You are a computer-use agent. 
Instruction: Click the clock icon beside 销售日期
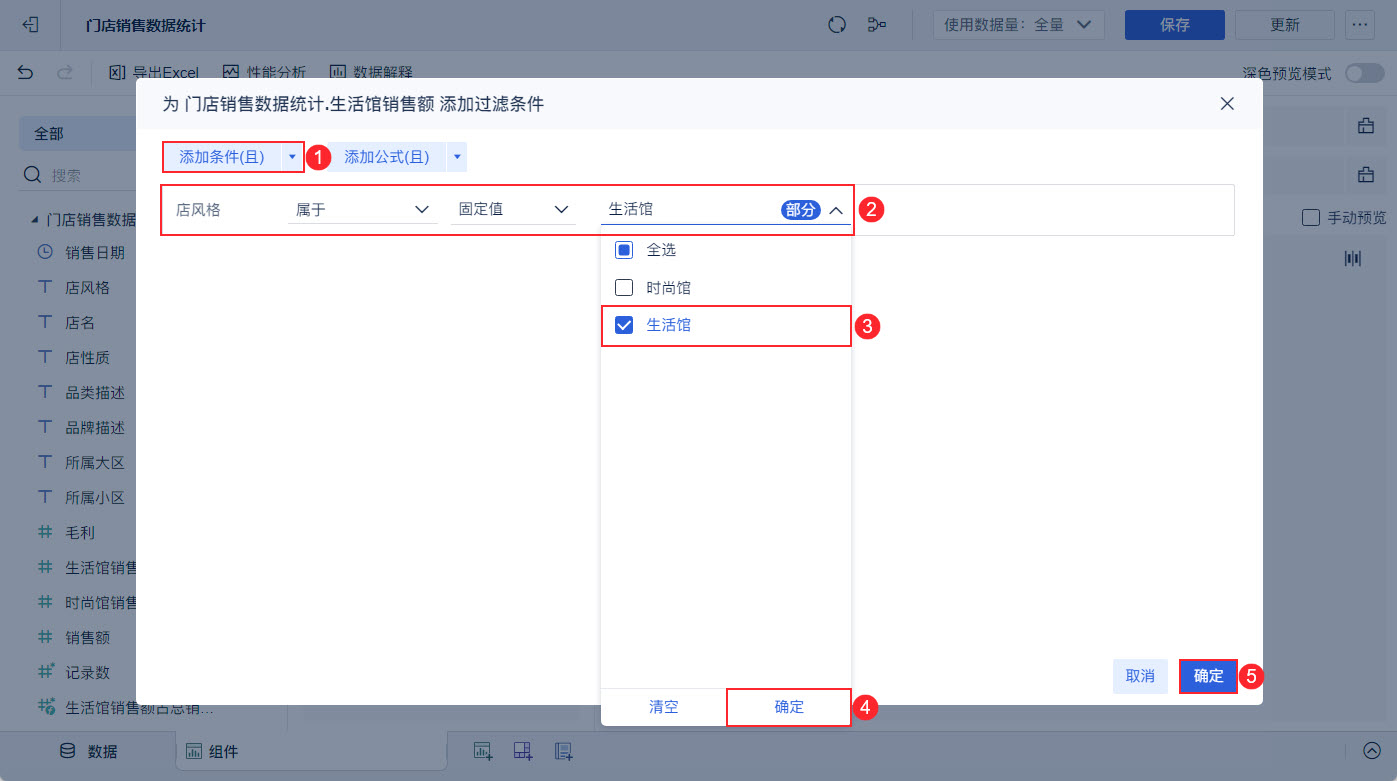tap(45, 252)
